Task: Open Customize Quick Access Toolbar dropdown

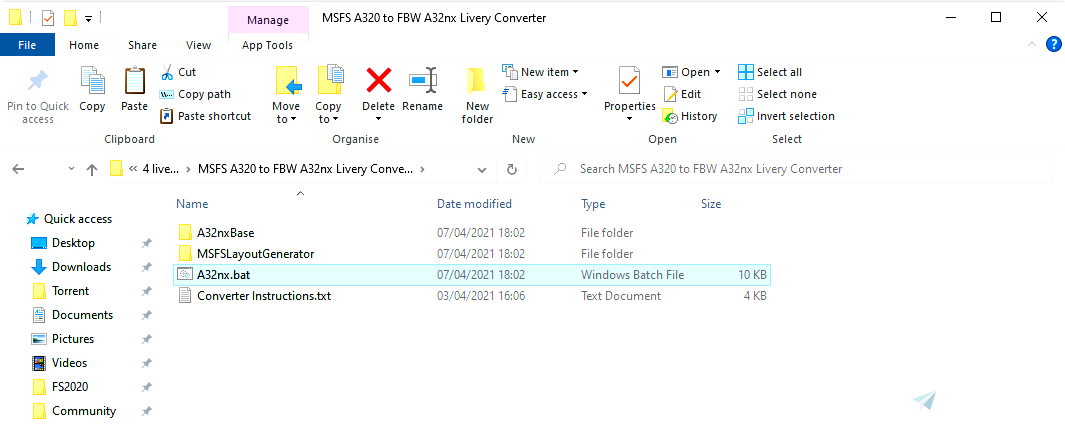Action: coord(89,18)
